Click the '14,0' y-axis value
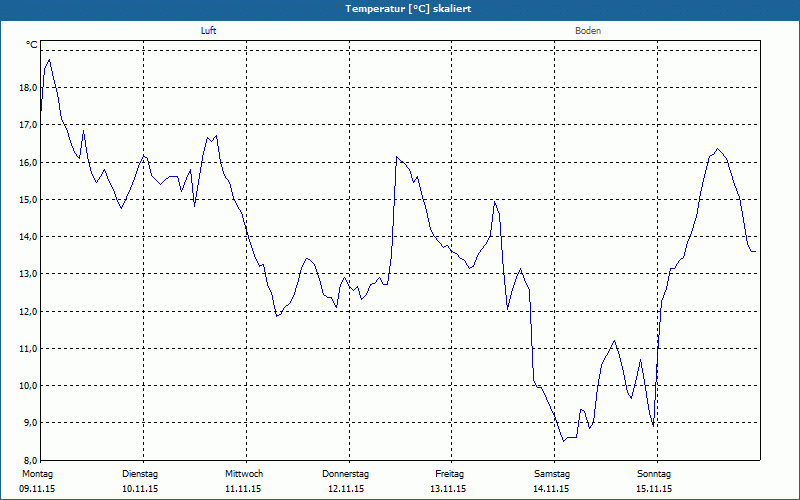The height and width of the screenshot is (500, 800). [28, 237]
